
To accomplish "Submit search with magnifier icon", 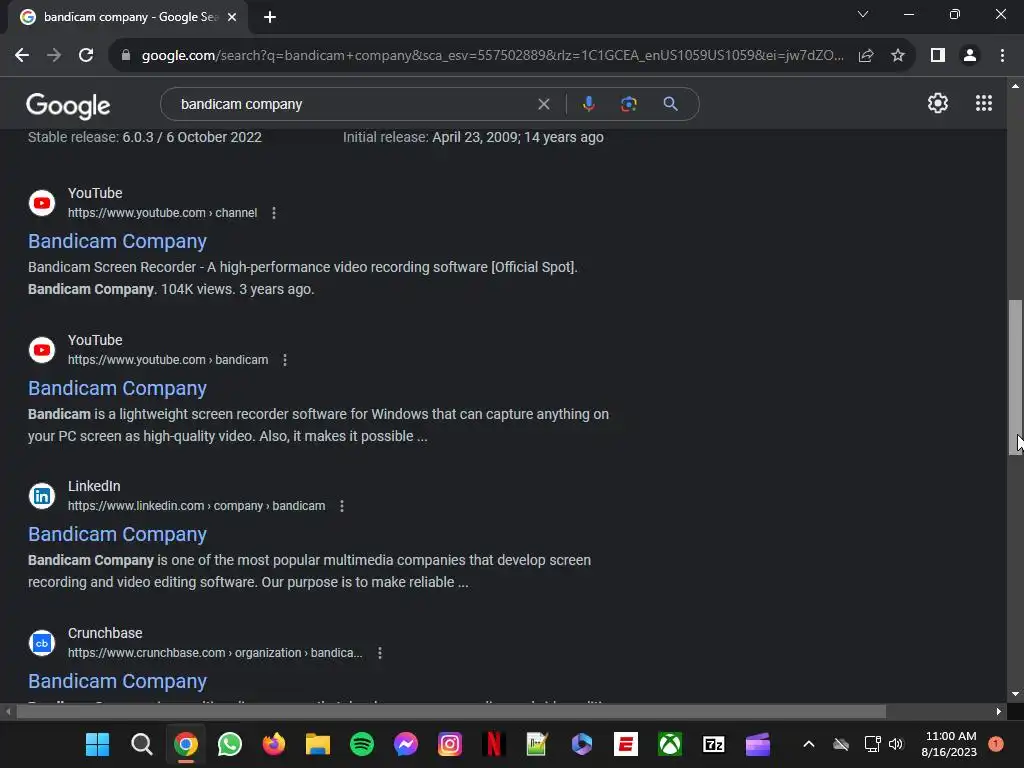I will 670,104.
